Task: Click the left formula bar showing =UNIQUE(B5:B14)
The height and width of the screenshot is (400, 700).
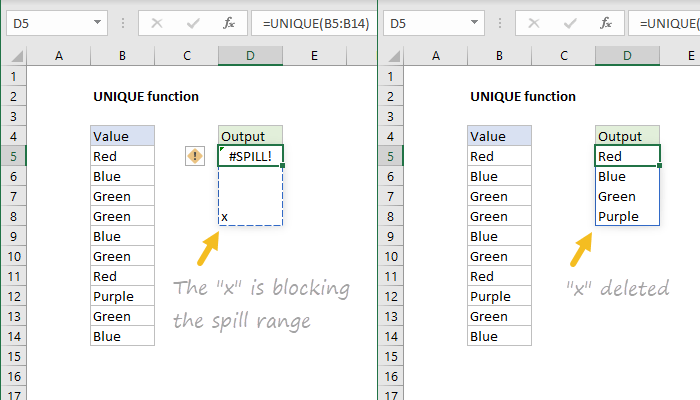Action: (x=315, y=21)
